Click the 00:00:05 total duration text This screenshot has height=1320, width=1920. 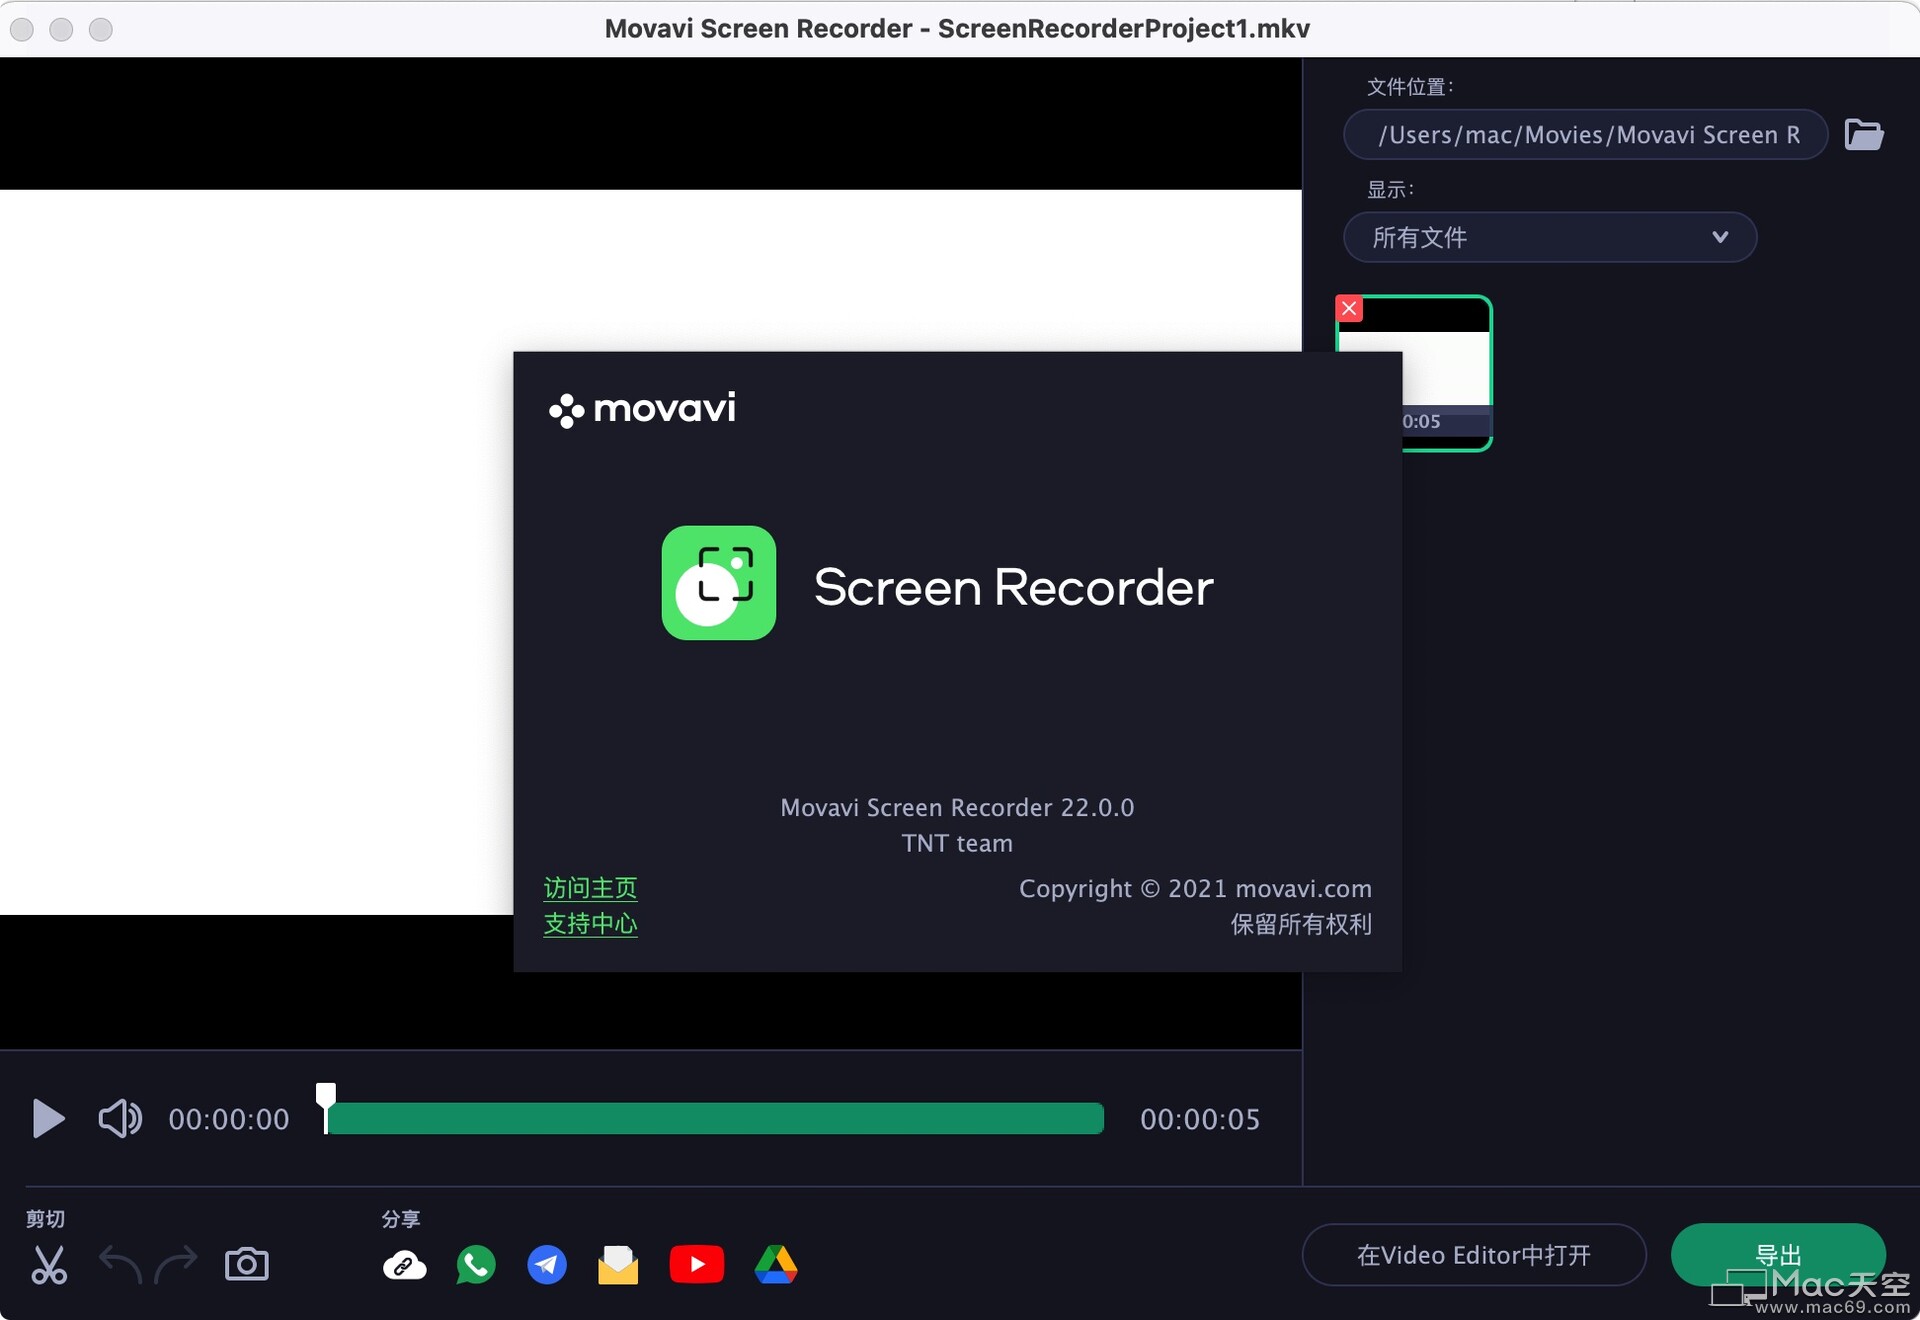(1200, 1119)
